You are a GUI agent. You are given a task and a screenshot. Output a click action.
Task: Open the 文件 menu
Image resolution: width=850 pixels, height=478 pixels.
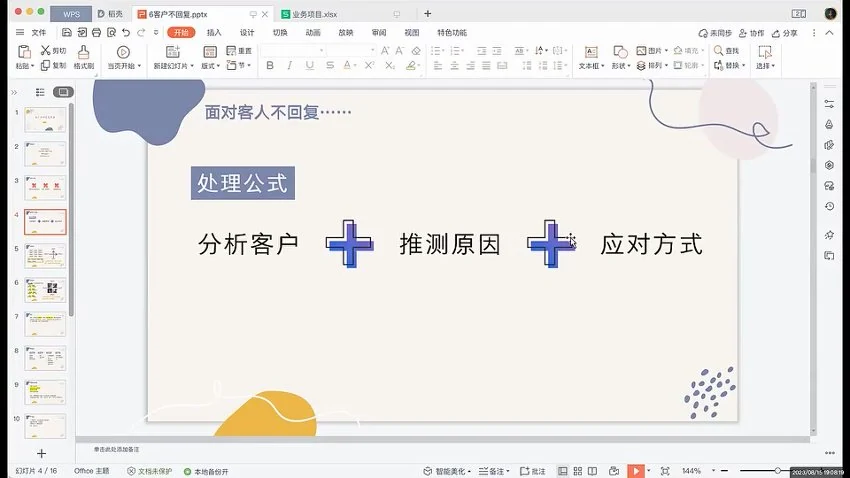(x=38, y=33)
